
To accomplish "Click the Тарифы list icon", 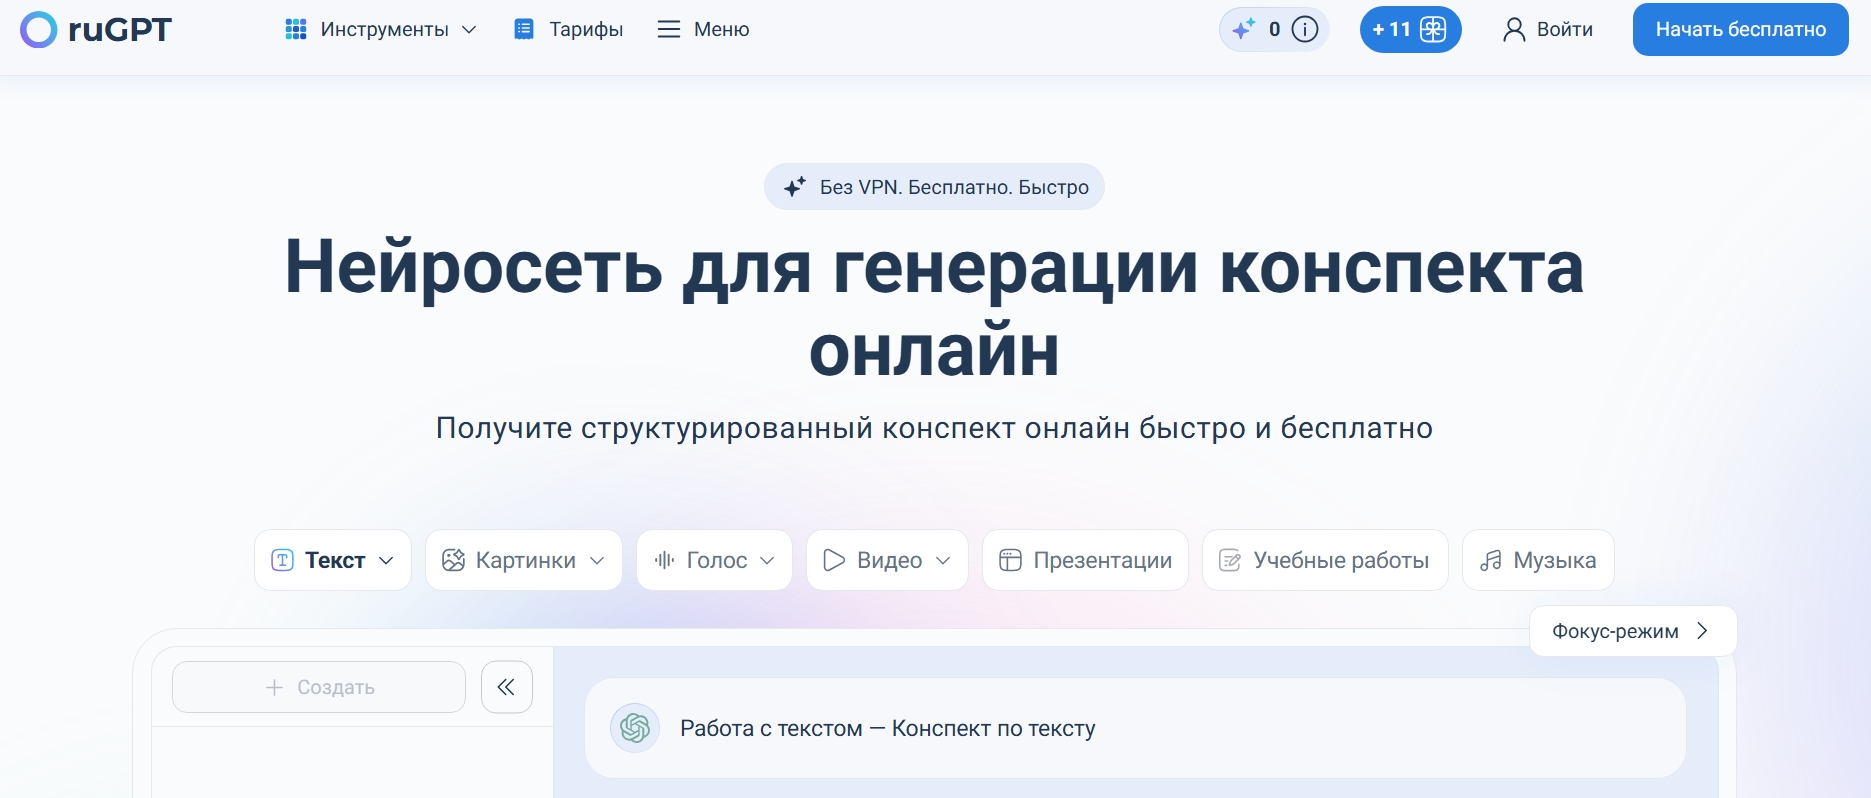I will [x=524, y=30].
